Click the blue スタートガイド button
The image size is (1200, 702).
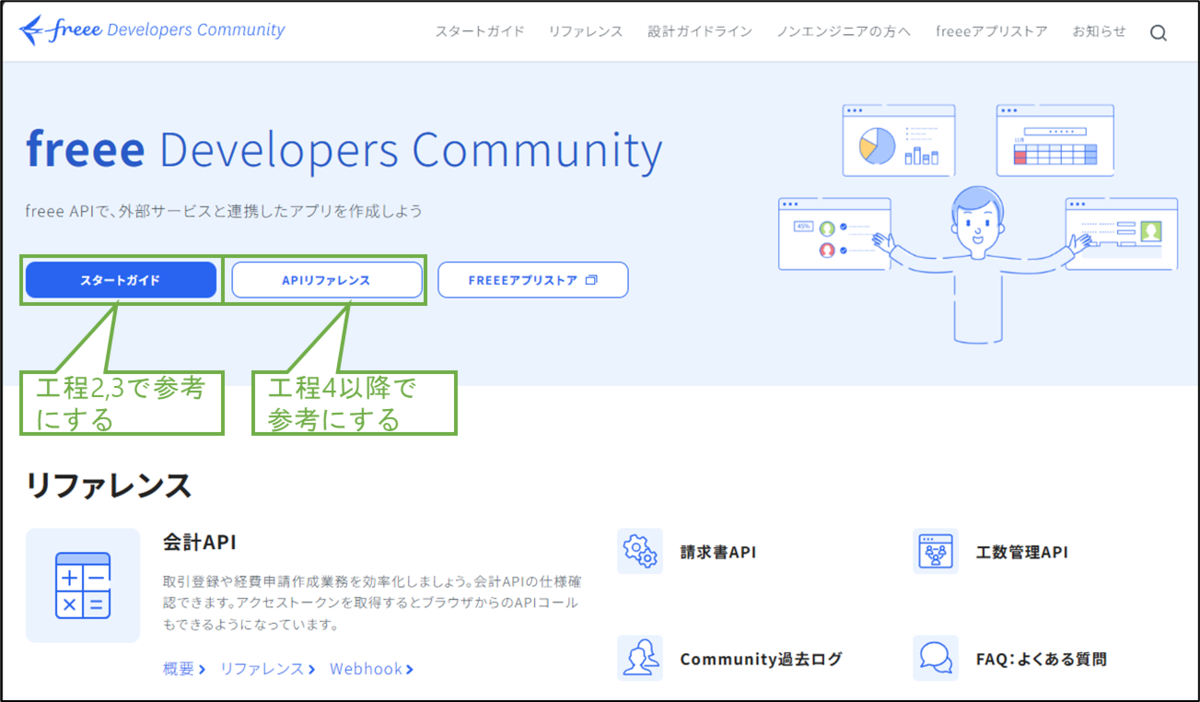(x=121, y=280)
